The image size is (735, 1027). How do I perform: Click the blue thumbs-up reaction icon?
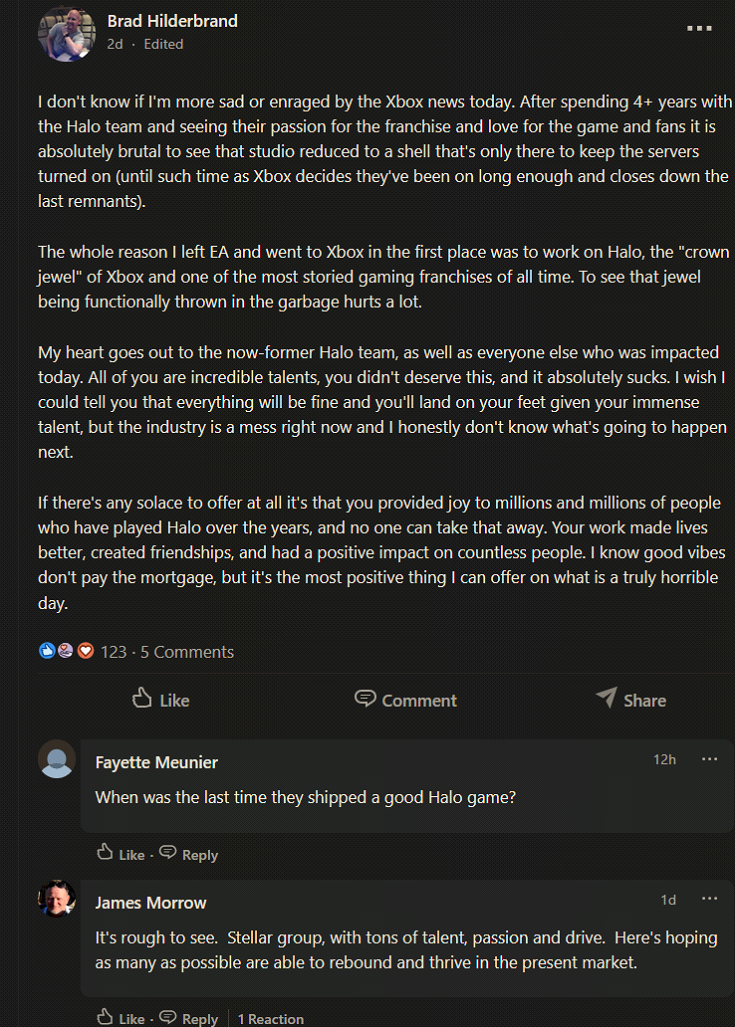tap(47, 650)
